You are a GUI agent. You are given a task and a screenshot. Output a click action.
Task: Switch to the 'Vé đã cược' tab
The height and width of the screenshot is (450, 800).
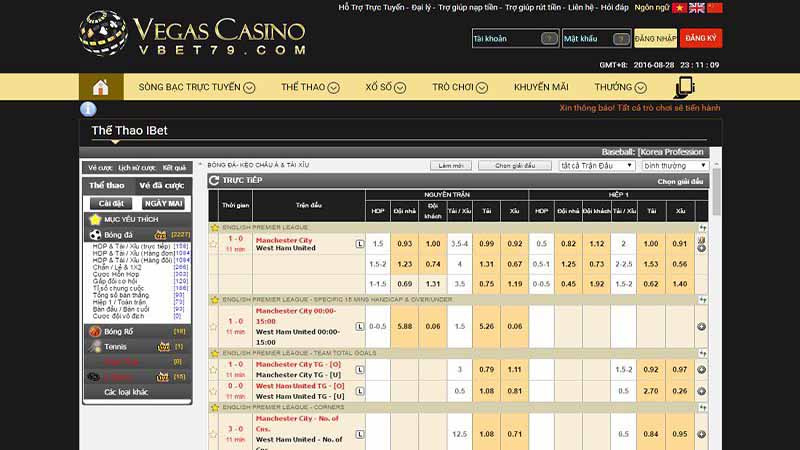click(161, 185)
